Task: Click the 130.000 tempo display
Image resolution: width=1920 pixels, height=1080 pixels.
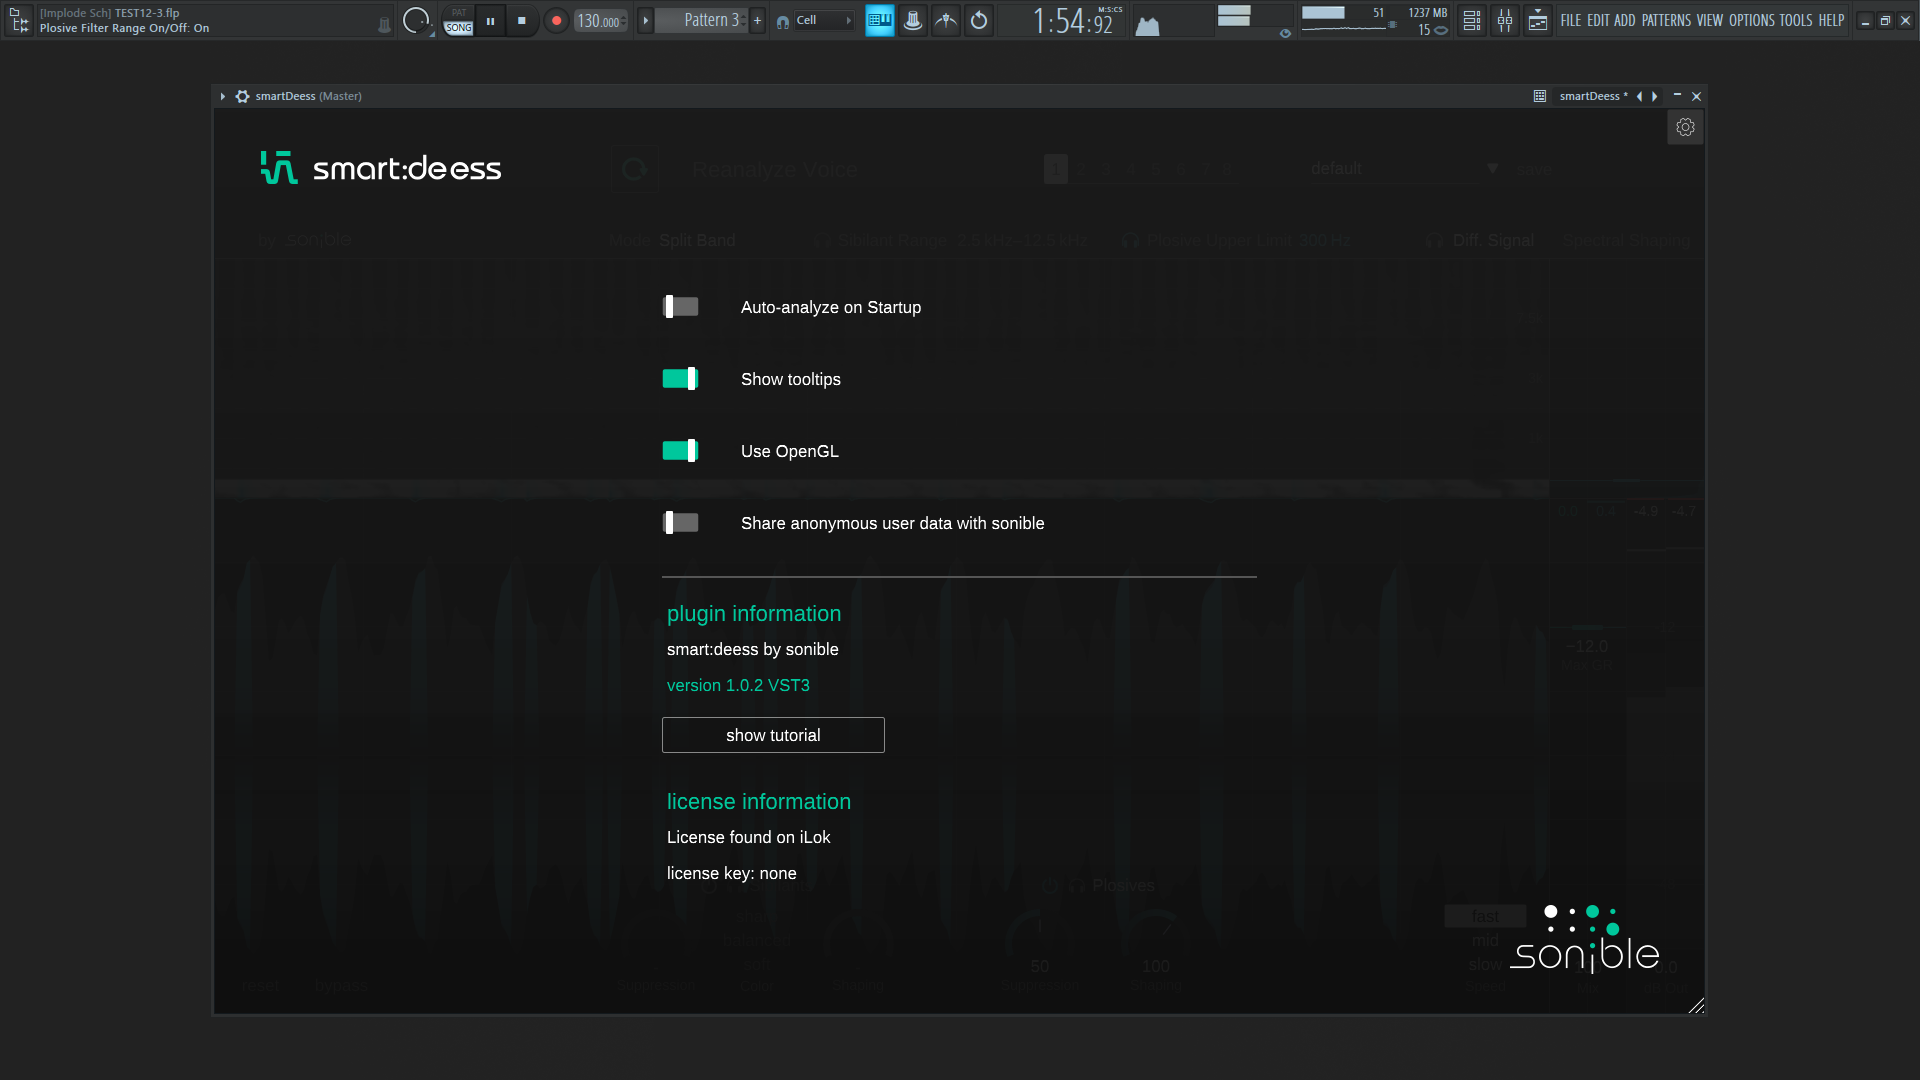Action: click(598, 21)
